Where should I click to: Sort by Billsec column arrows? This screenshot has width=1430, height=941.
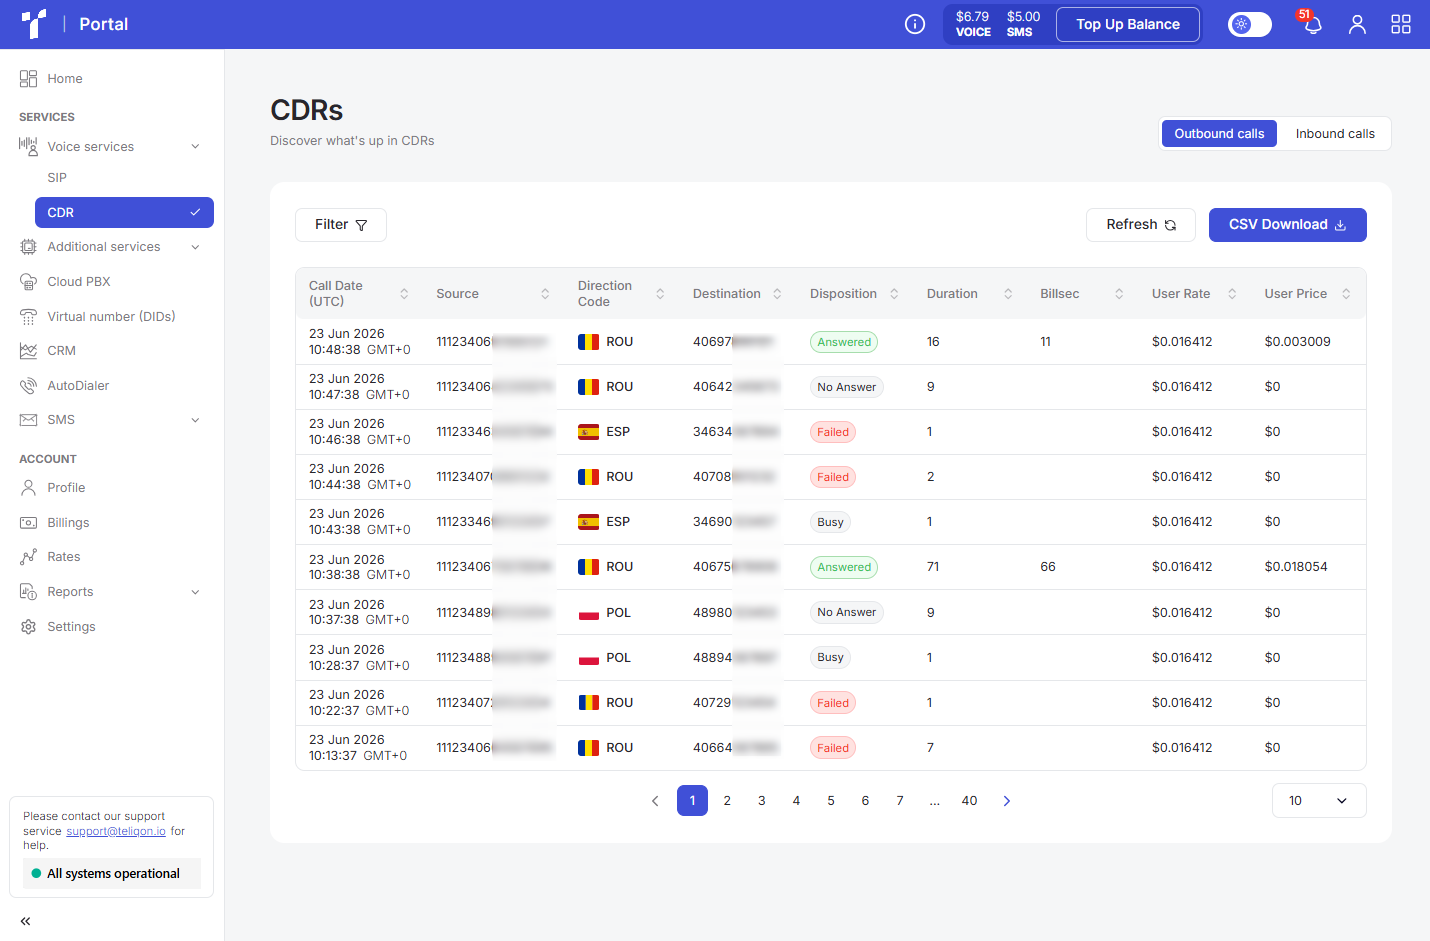[x=1119, y=294]
